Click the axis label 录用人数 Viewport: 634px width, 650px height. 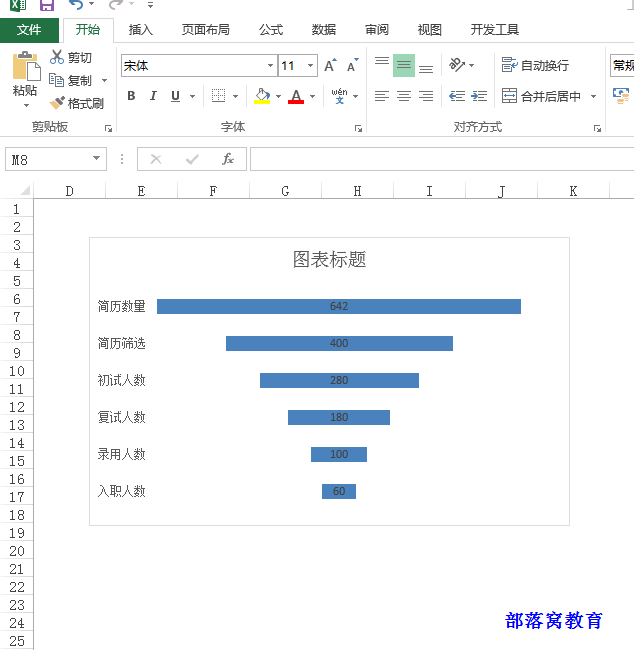[x=121, y=454]
